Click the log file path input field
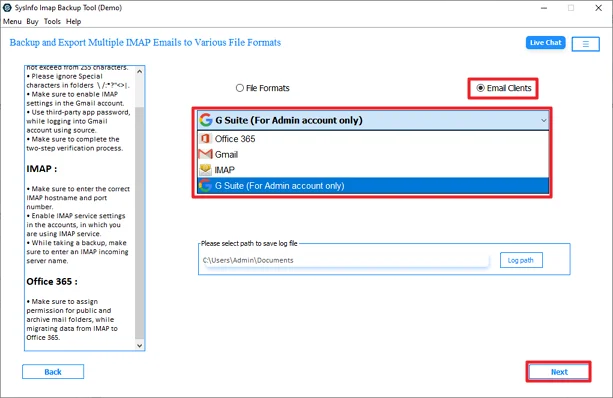The width and height of the screenshot is (613, 398). (x=345, y=260)
